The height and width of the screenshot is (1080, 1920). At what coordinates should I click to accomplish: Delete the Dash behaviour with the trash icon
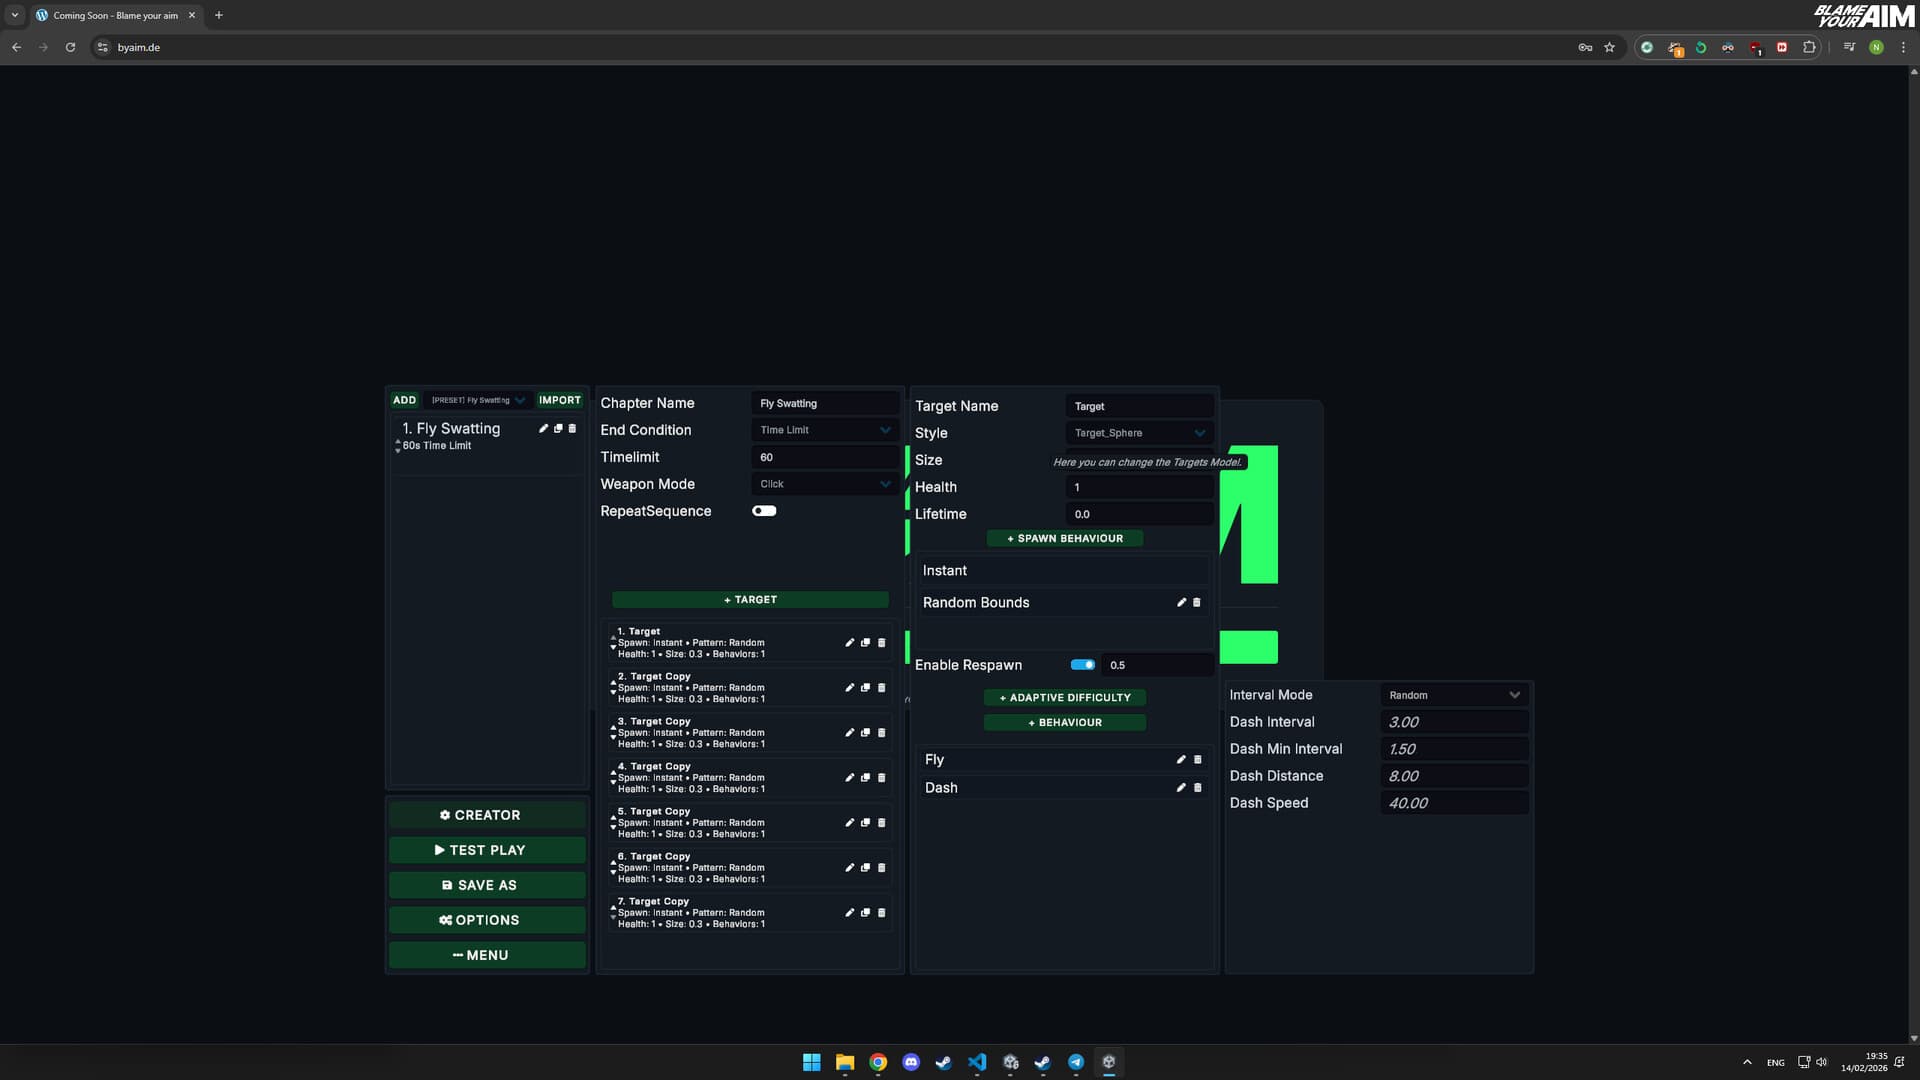(x=1197, y=788)
